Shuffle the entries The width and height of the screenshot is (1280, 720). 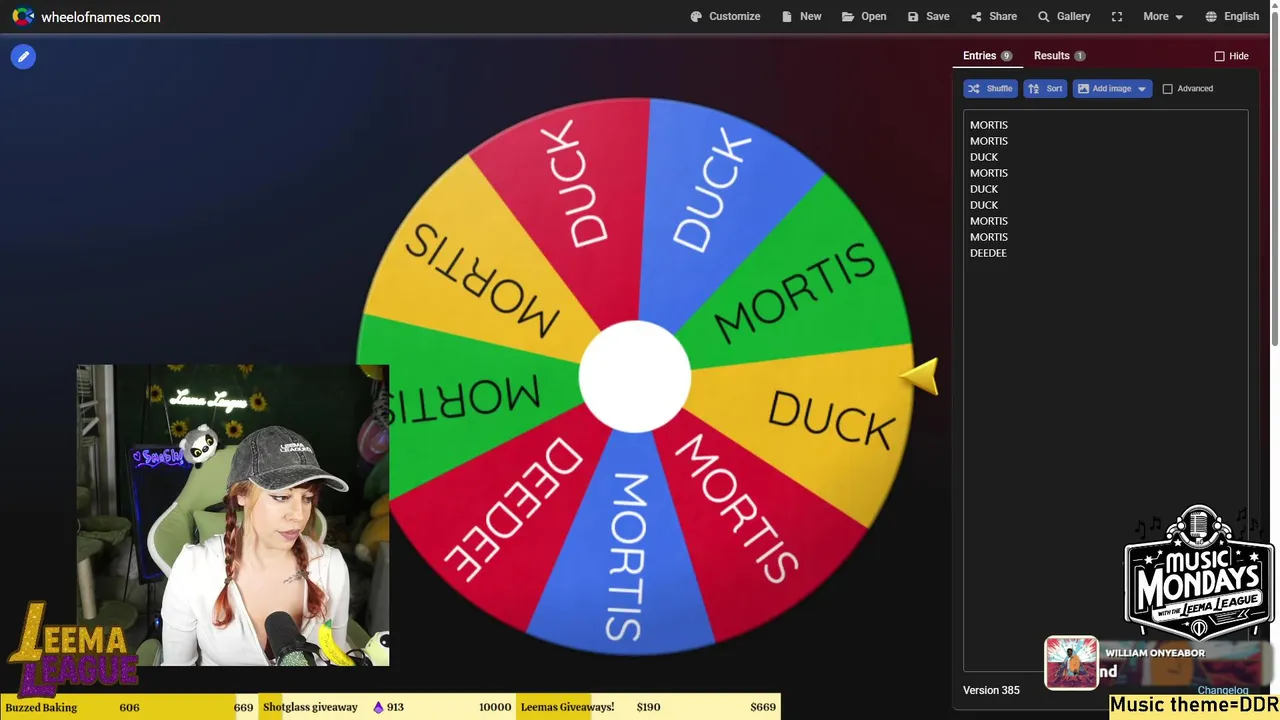point(990,88)
